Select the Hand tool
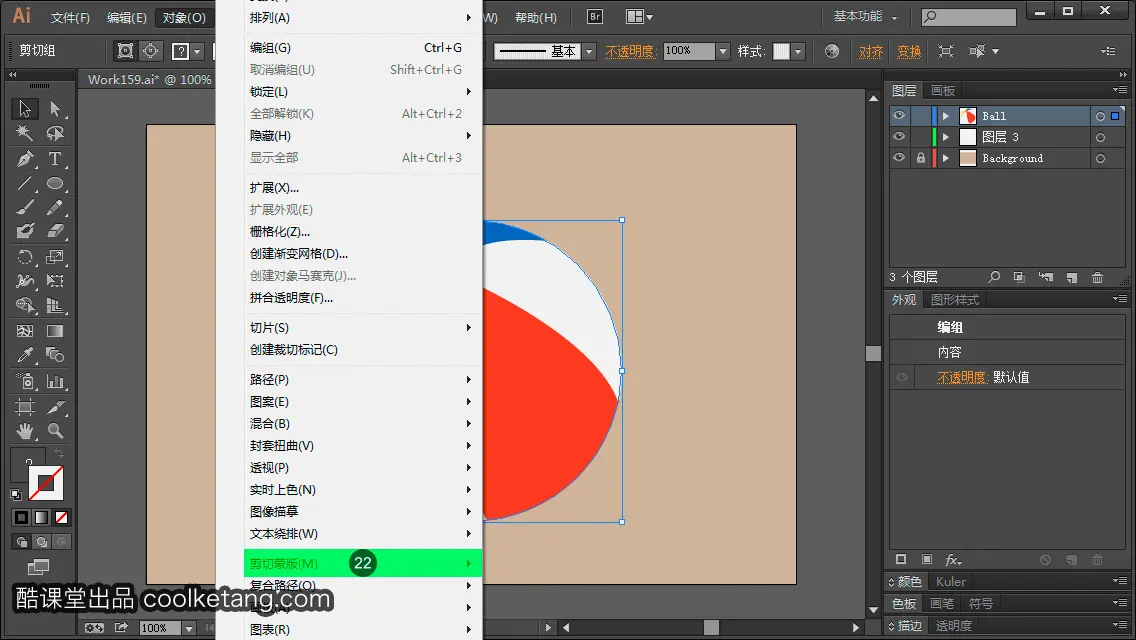 25,431
